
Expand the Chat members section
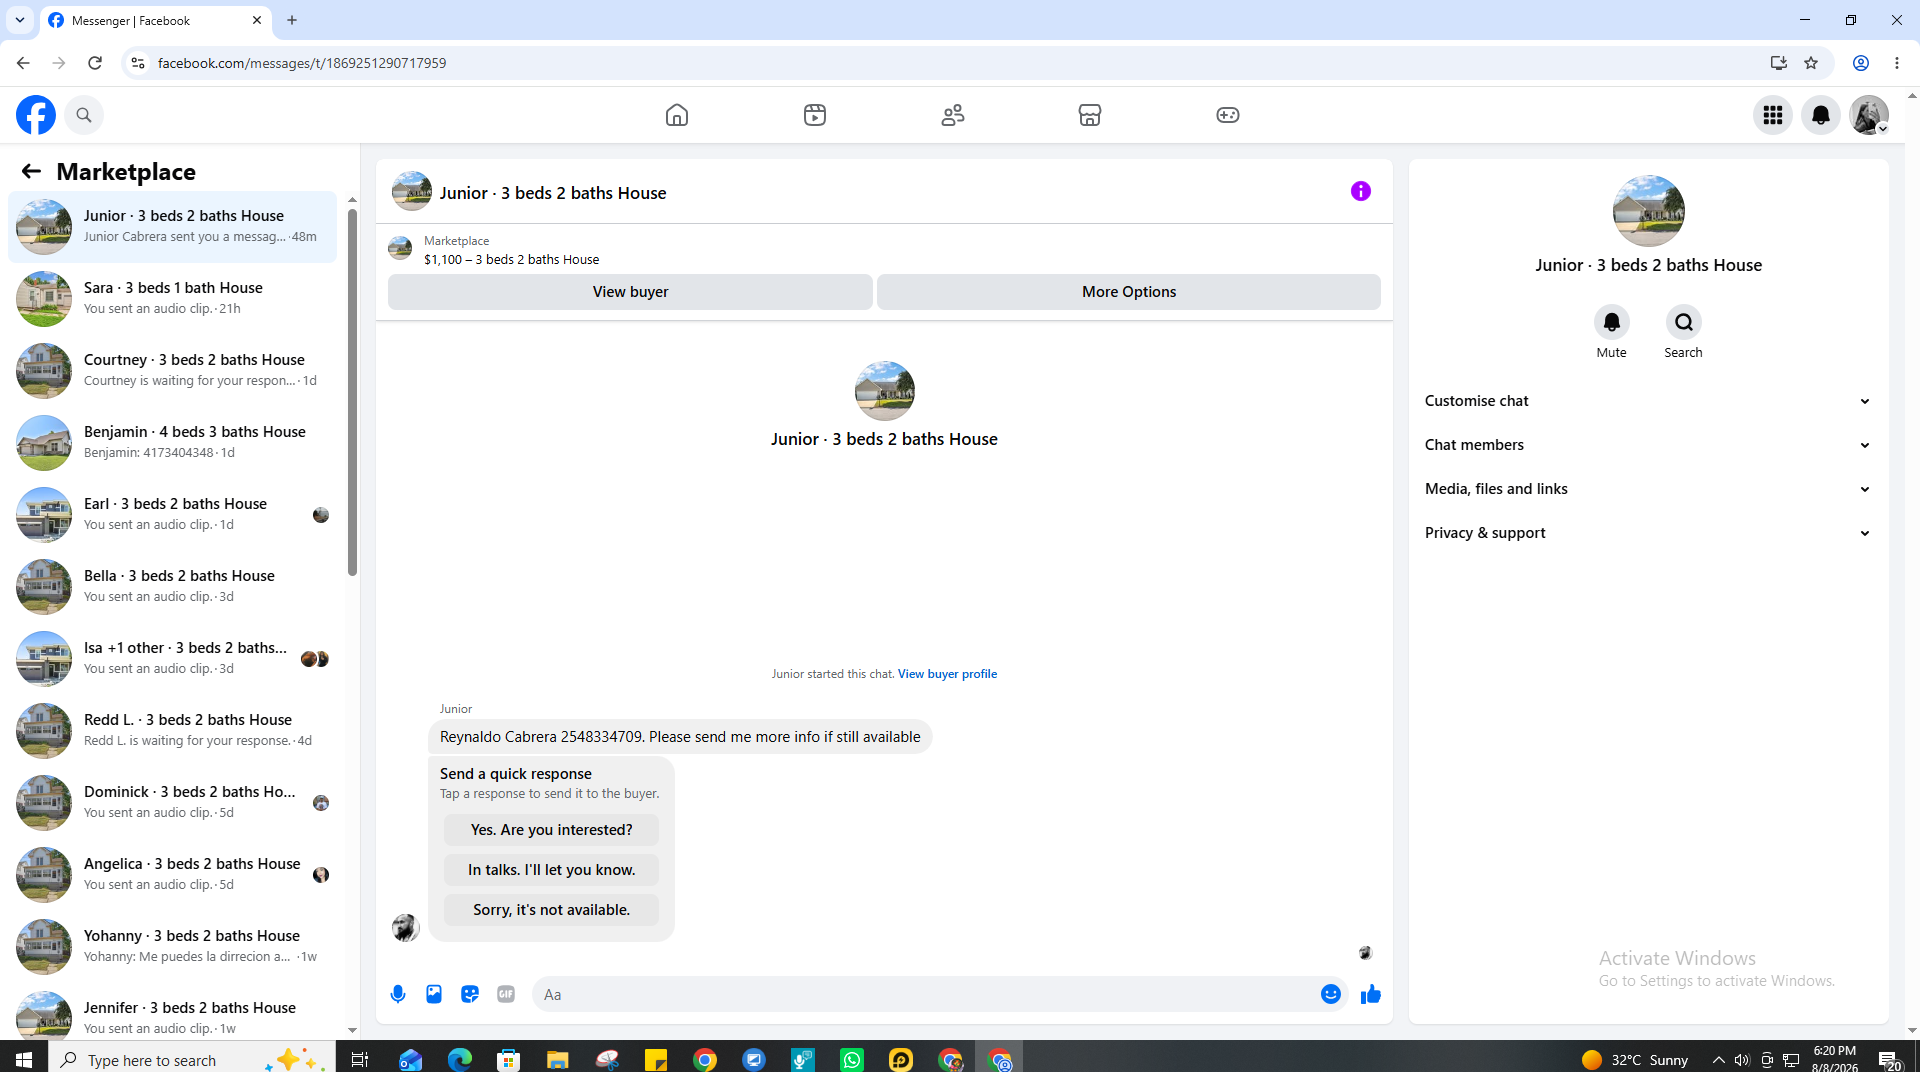[x=1648, y=445]
